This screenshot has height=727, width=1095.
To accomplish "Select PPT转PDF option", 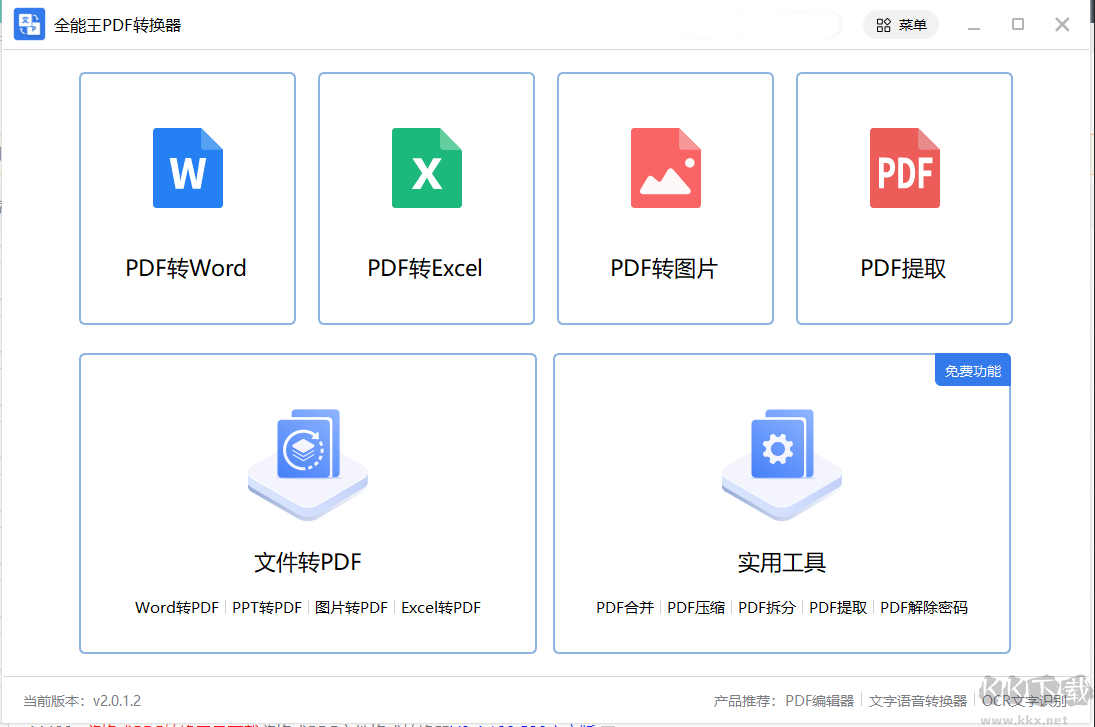I will point(269,607).
